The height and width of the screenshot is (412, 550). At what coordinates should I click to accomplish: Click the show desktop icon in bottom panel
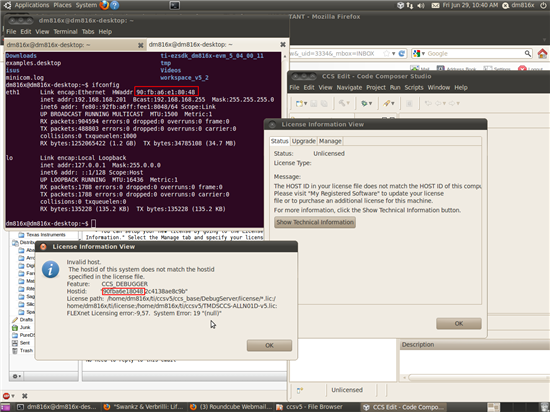click(6, 407)
